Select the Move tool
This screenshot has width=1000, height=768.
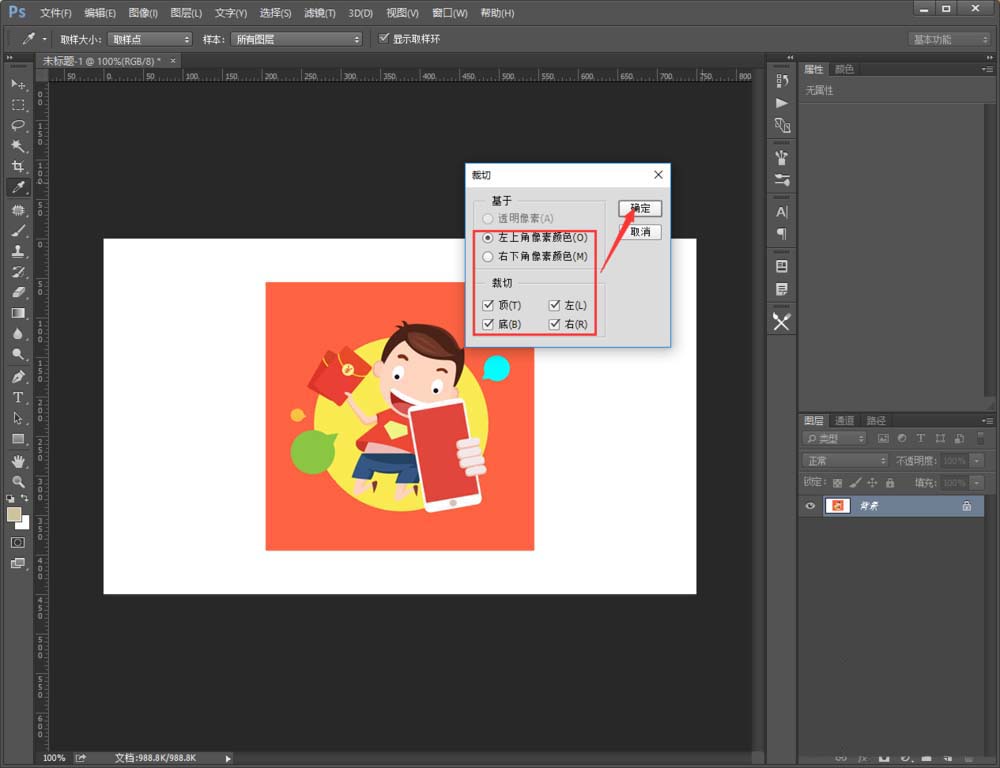17,85
